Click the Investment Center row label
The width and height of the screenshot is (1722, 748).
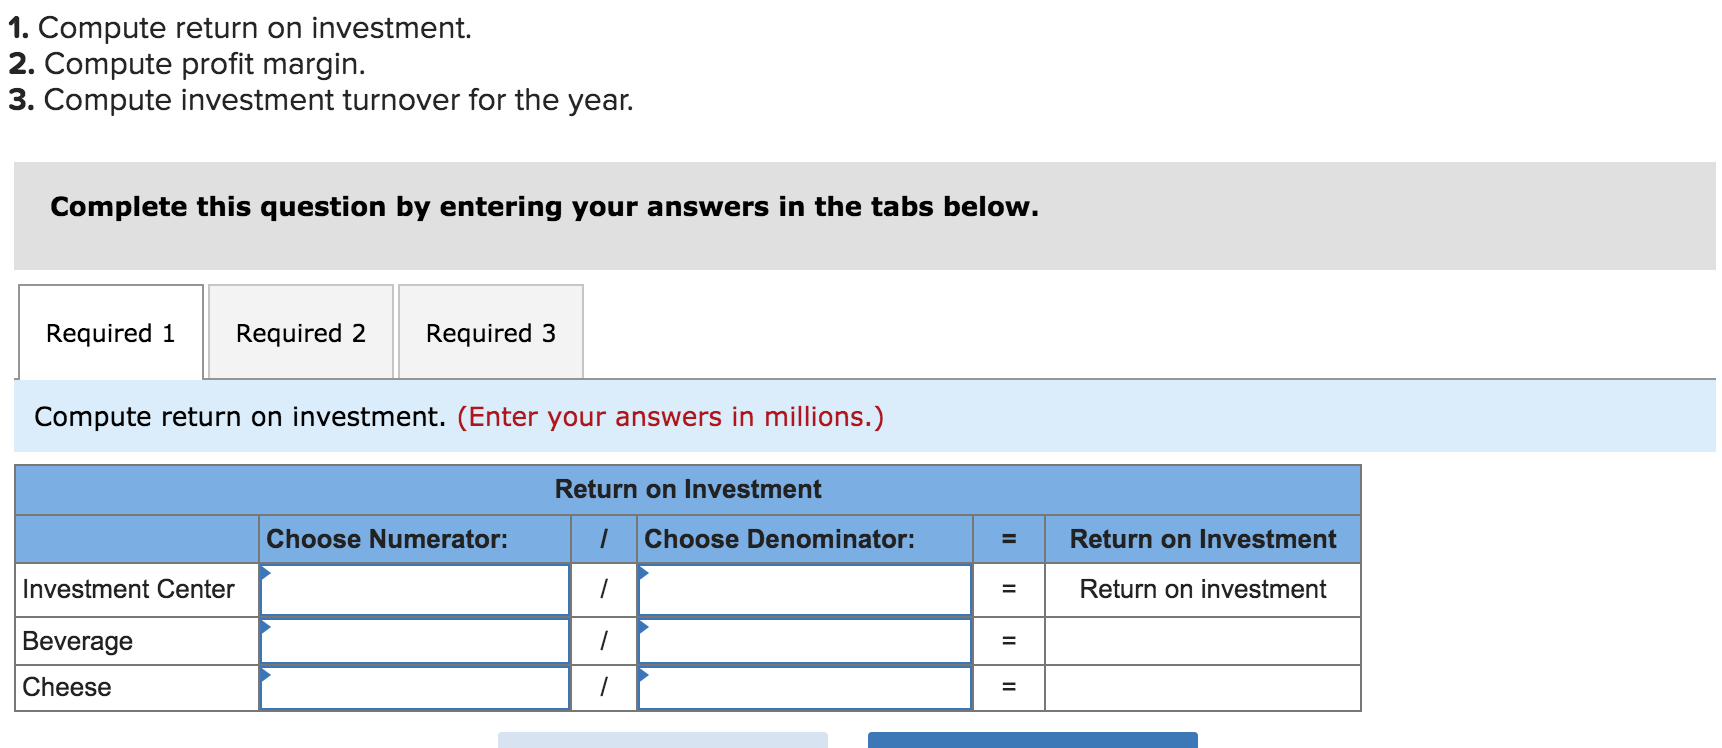[129, 590]
